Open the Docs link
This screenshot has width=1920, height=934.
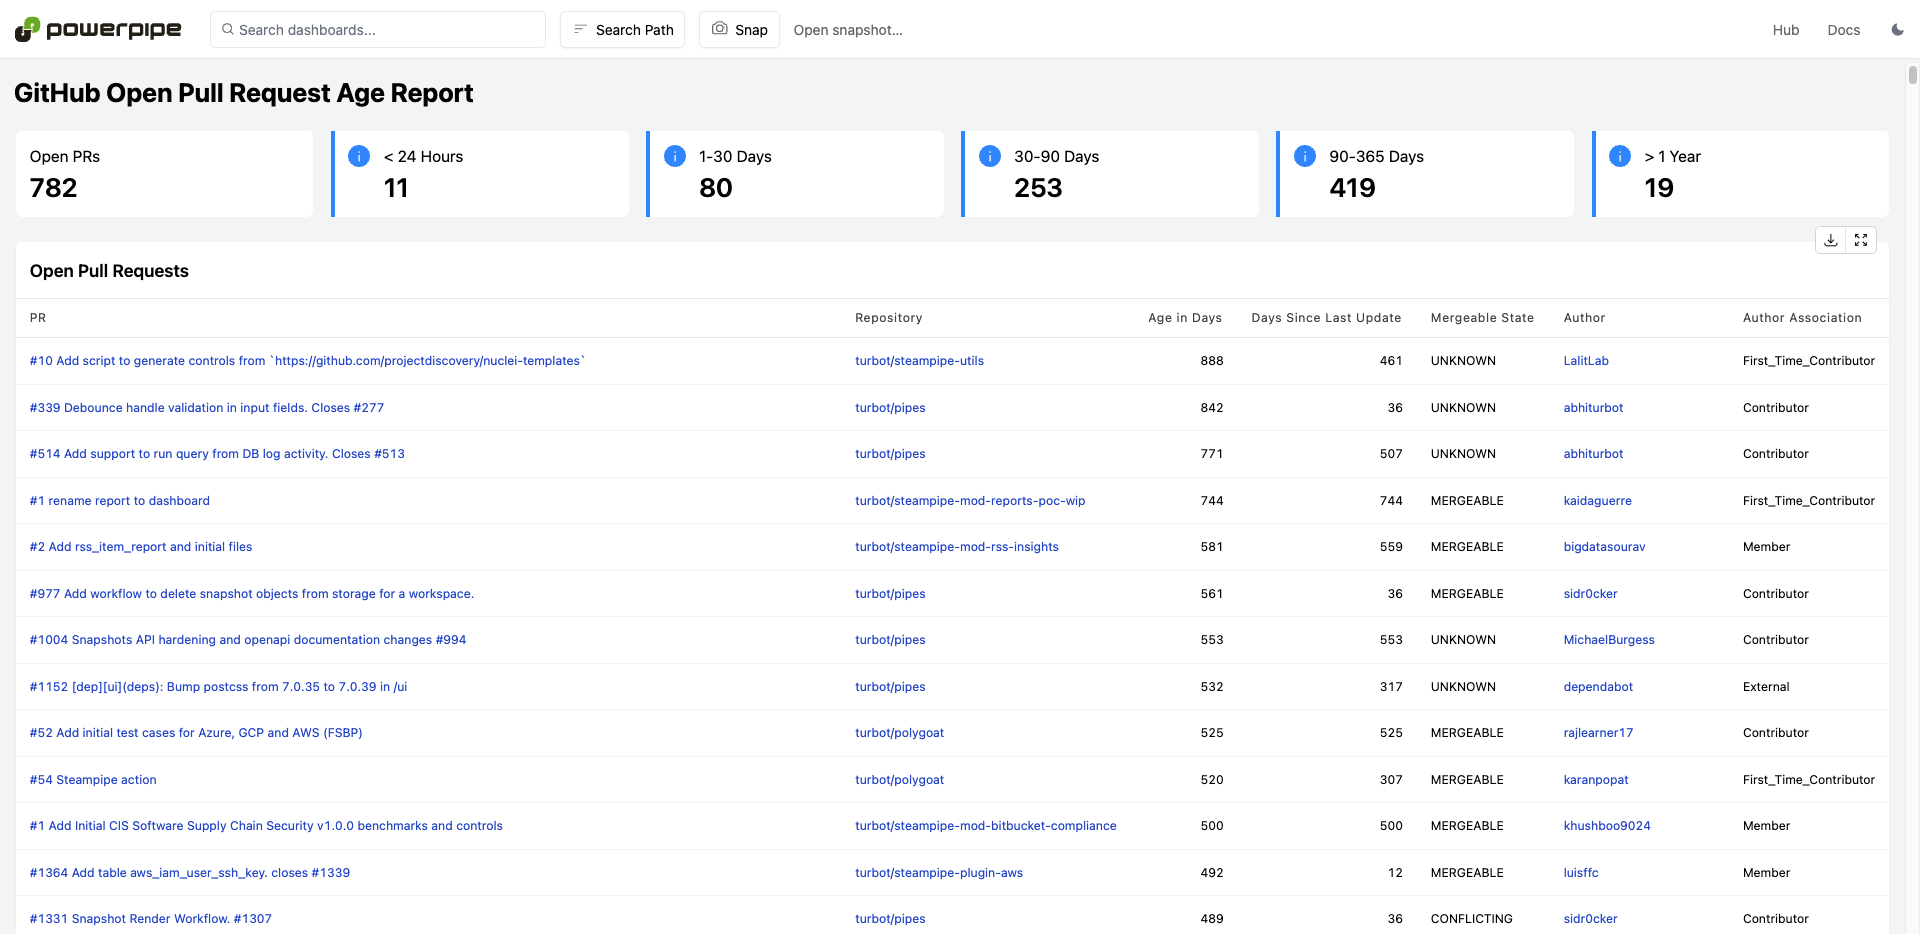click(1843, 30)
